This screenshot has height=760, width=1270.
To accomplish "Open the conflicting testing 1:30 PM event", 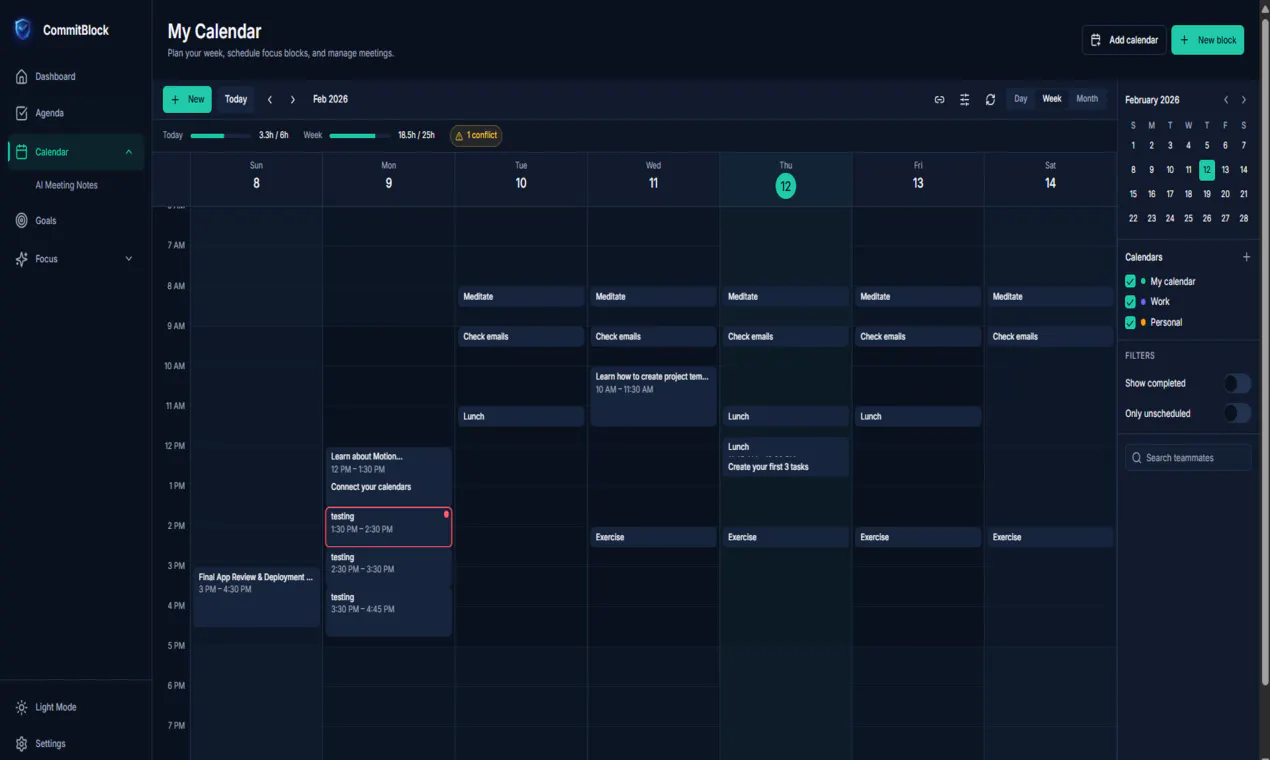I will point(388,527).
